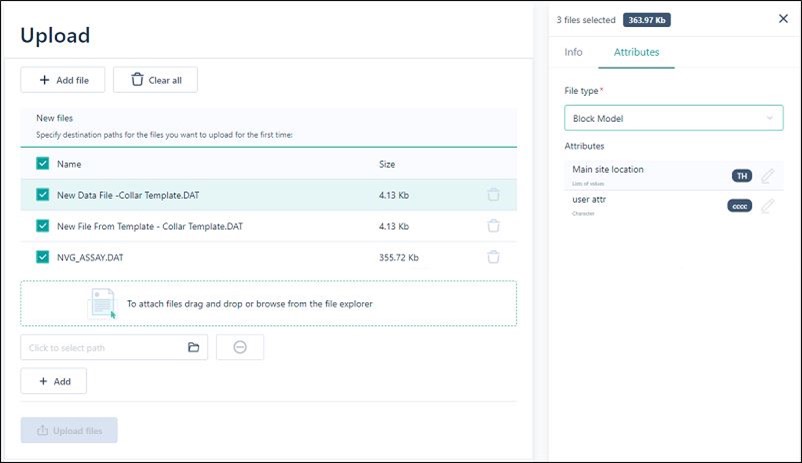Viewport: 802px width, 463px height.
Task: Select the Attributes tab
Action: pyautogui.click(x=636, y=52)
